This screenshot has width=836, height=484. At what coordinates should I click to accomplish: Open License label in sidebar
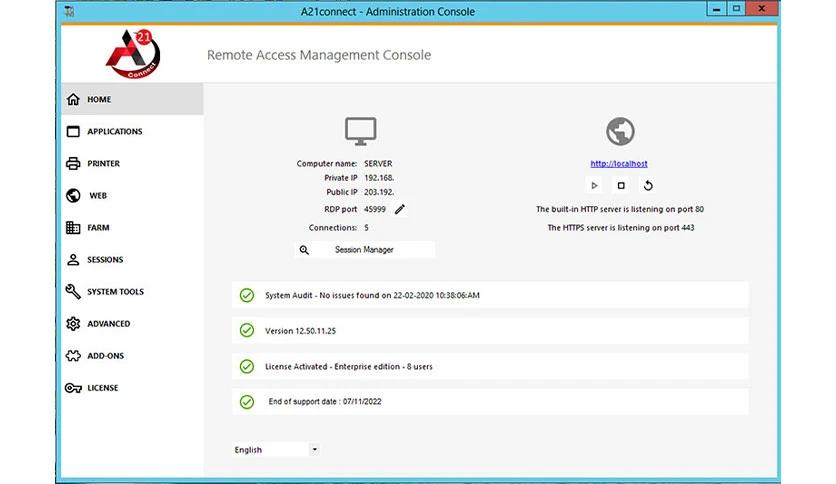(103, 388)
